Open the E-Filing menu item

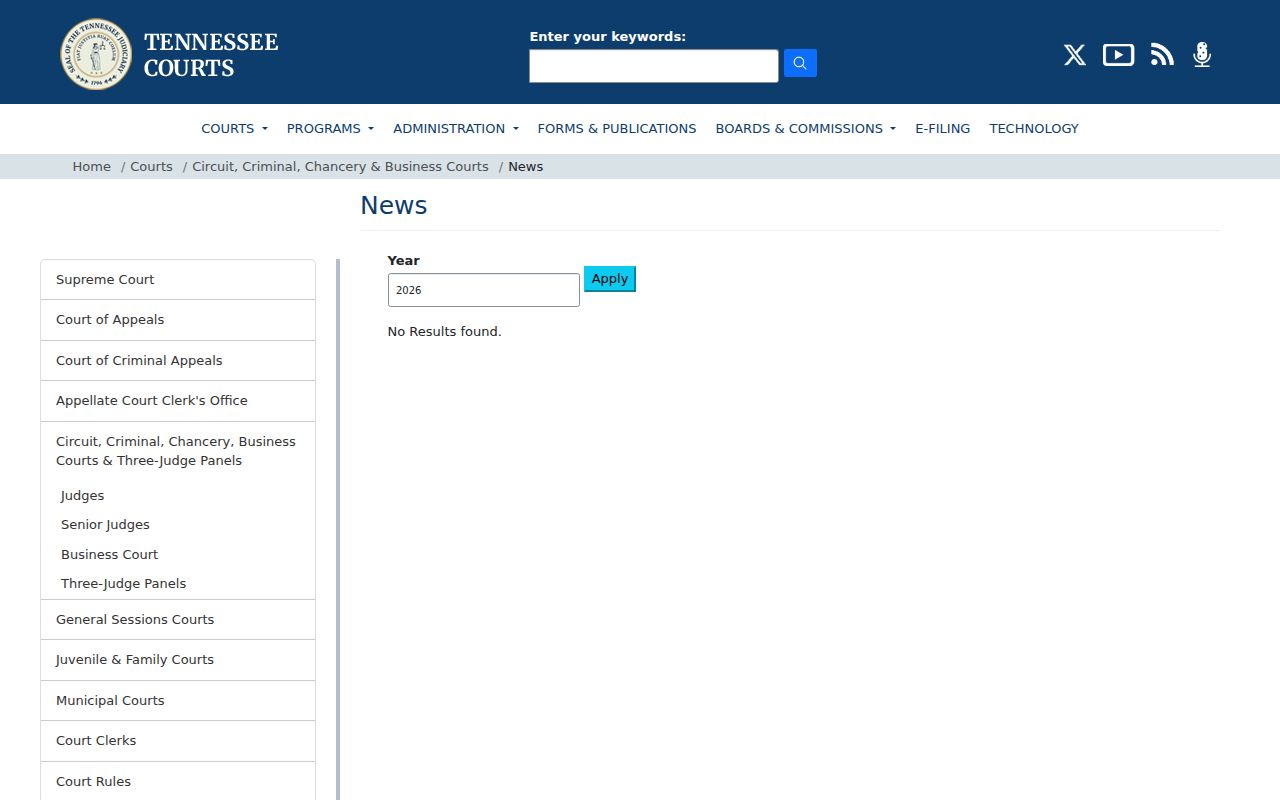[x=942, y=128]
